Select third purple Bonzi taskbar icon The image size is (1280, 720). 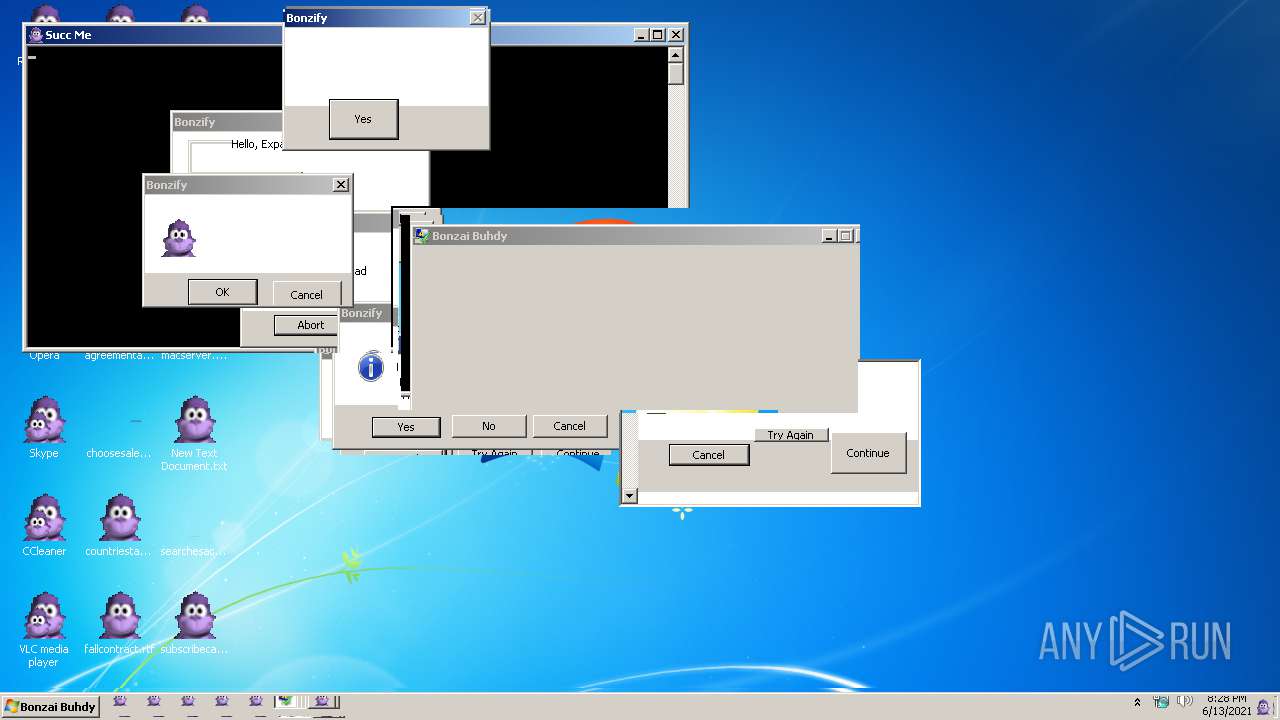tap(188, 702)
